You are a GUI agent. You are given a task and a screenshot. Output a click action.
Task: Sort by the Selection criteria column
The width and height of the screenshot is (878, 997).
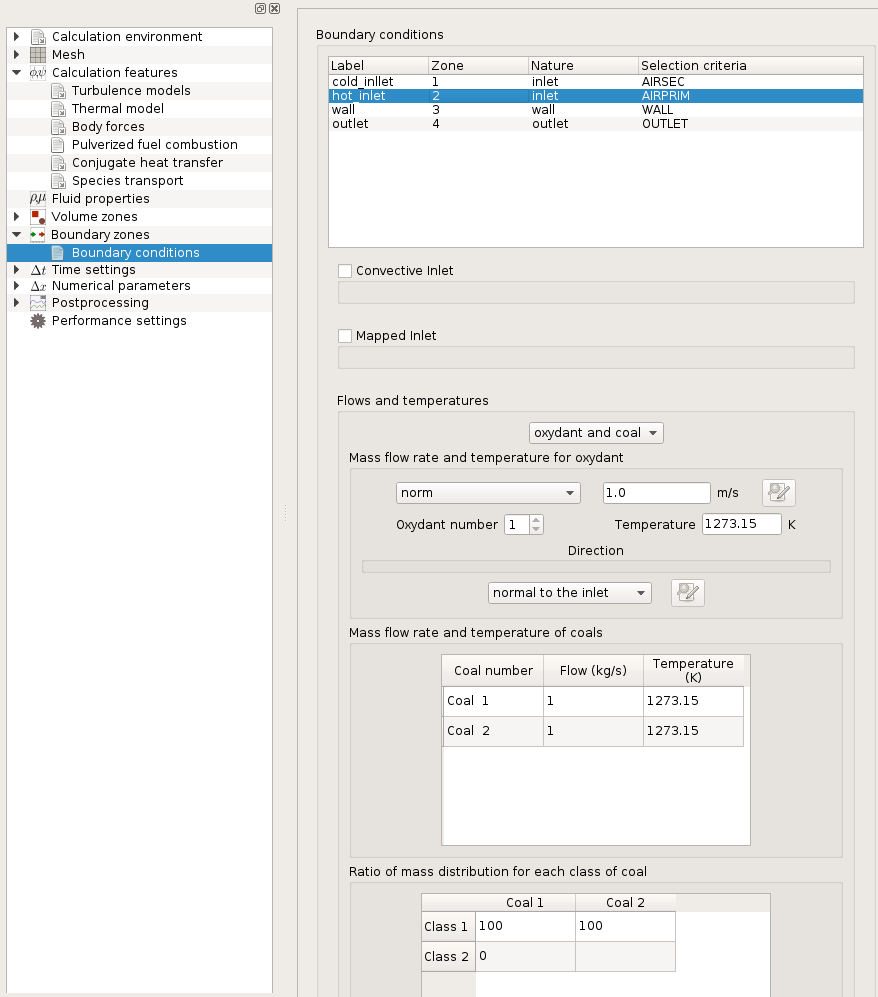pyautogui.click(x=751, y=65)
